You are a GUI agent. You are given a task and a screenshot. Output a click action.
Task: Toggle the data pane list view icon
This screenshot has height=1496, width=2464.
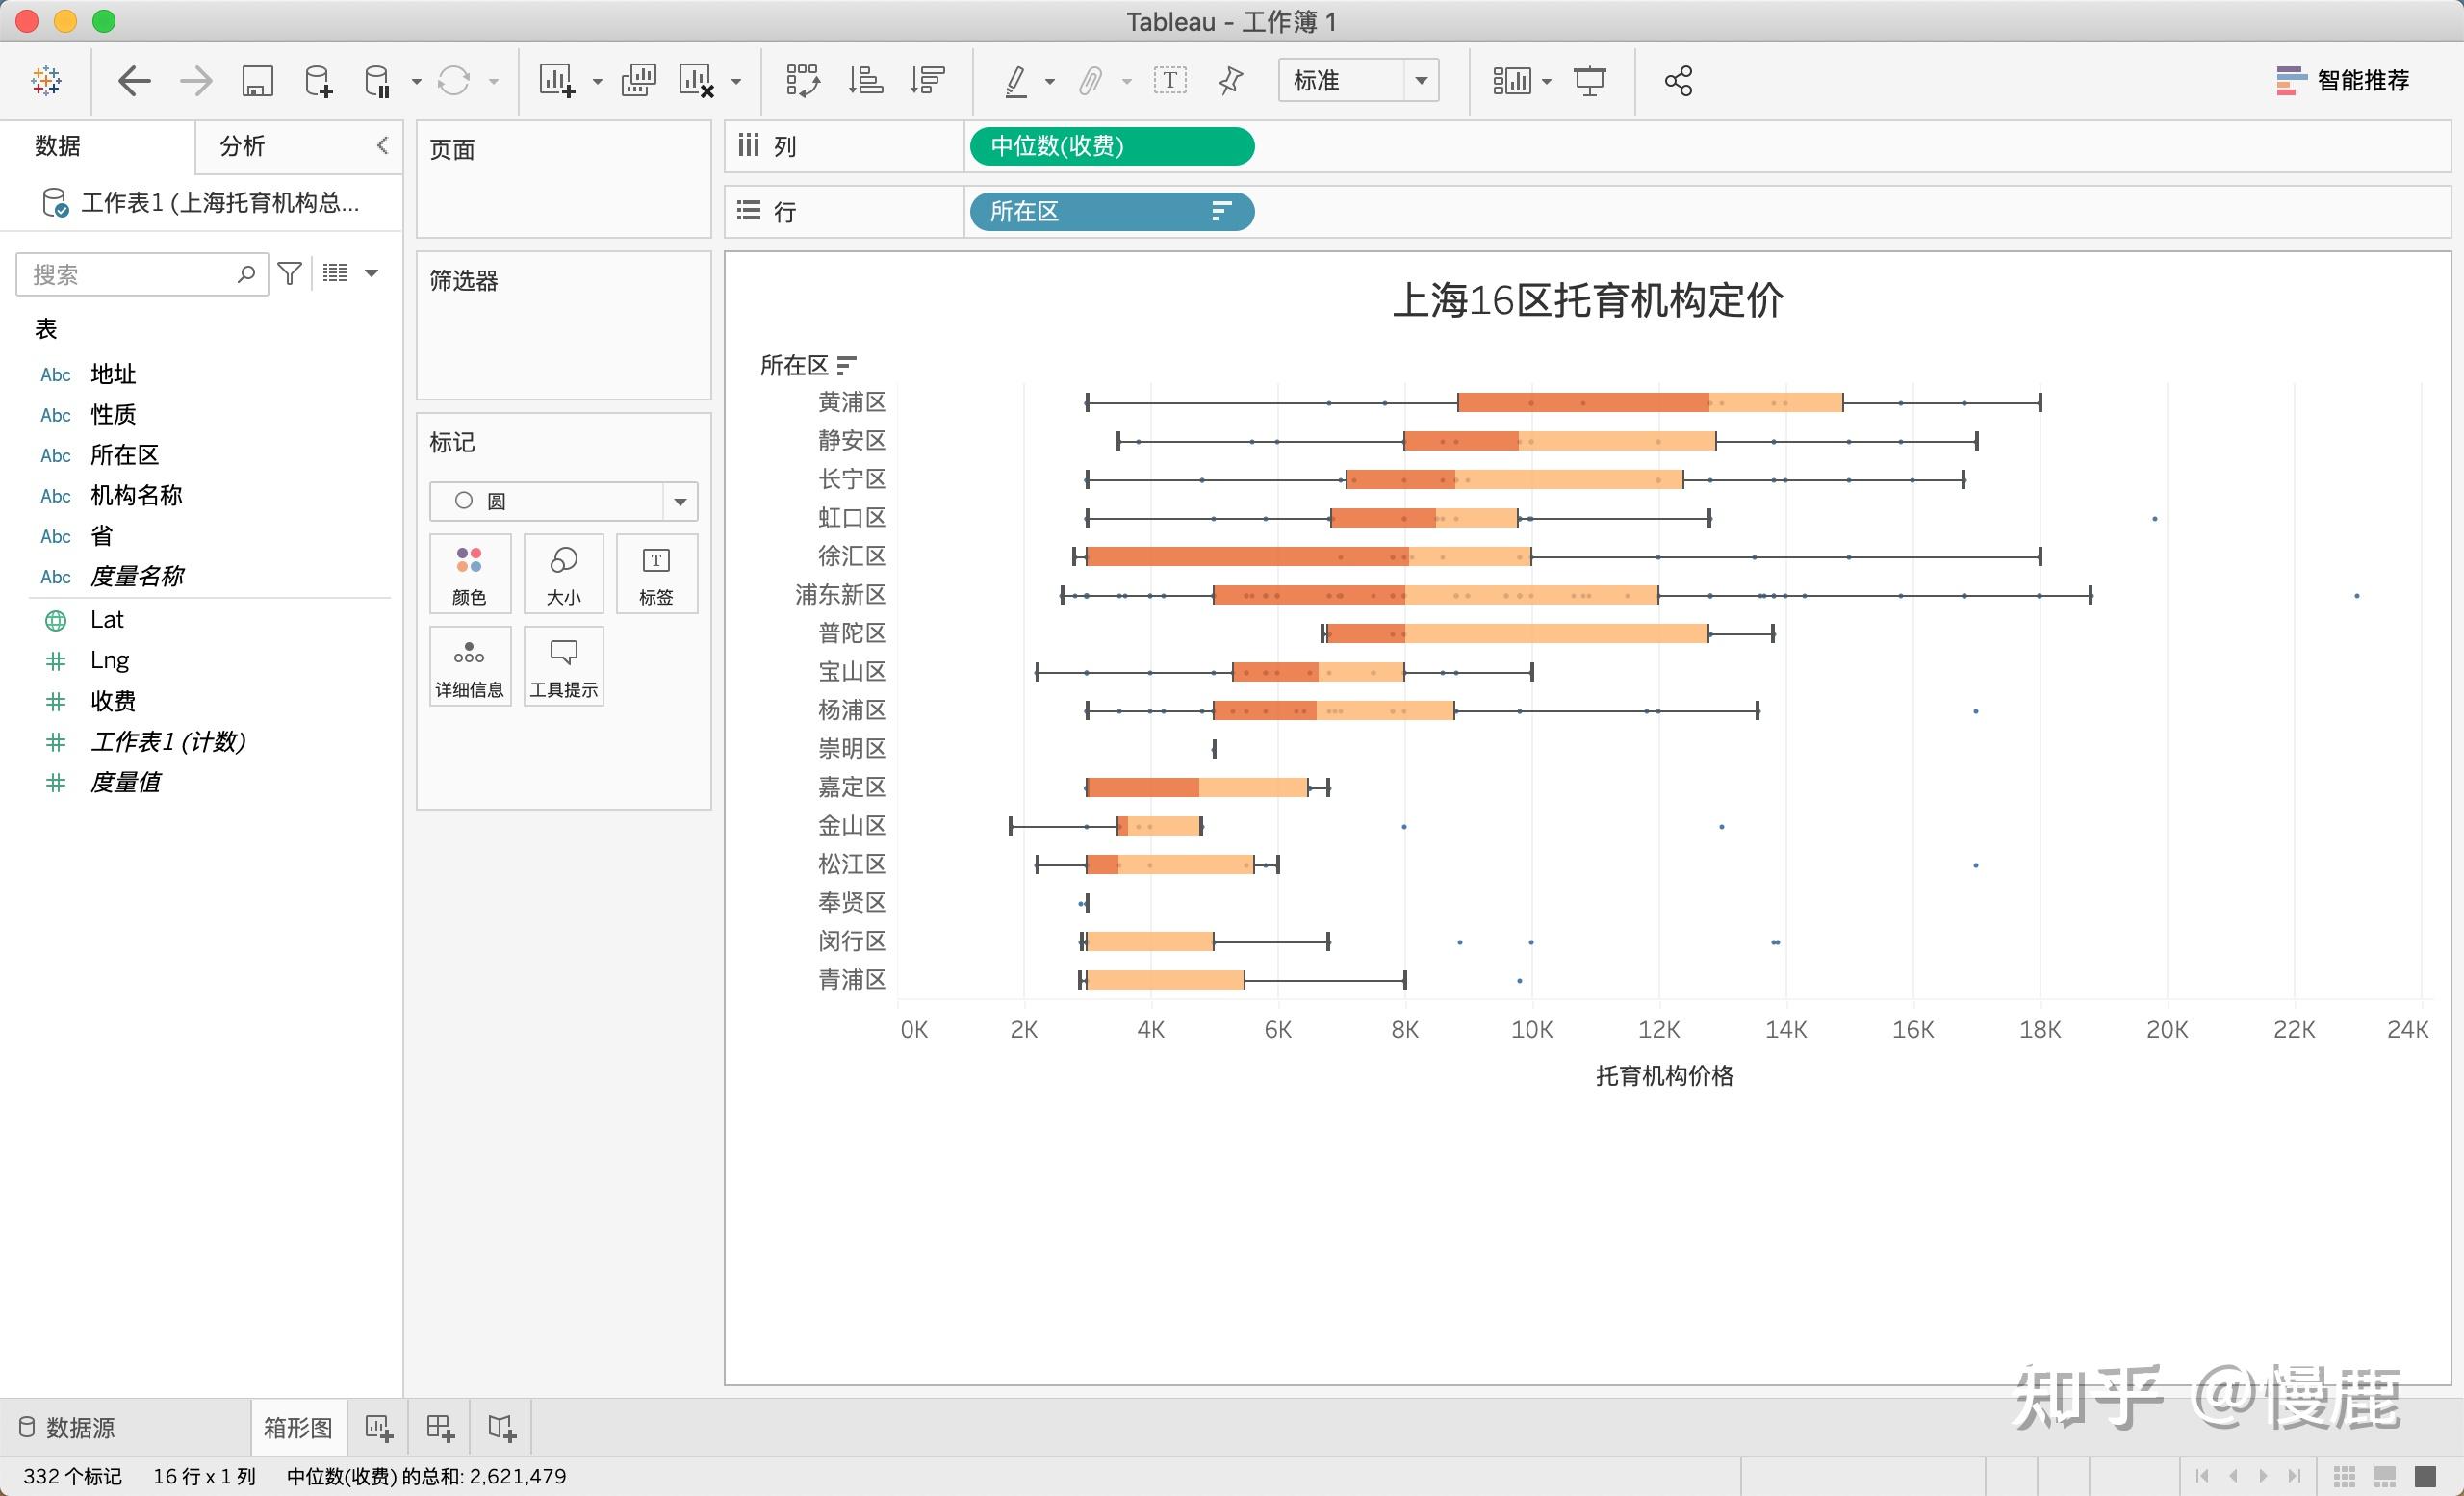click(x=335, y=273)
